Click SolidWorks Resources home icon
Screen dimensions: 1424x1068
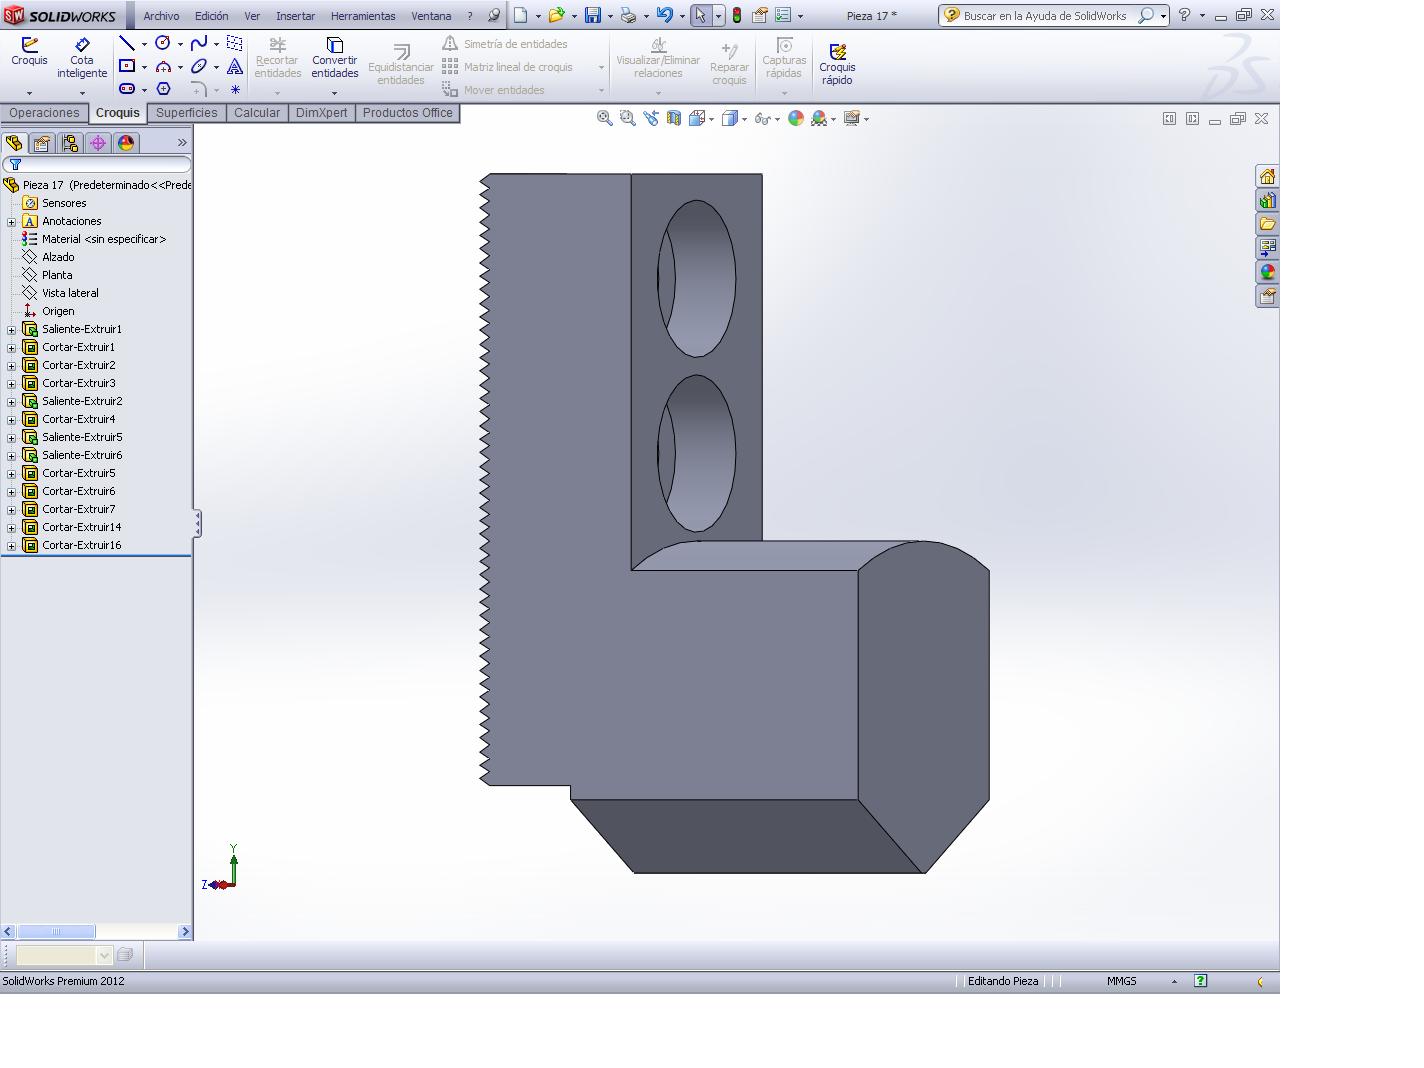click(1267, 176)
